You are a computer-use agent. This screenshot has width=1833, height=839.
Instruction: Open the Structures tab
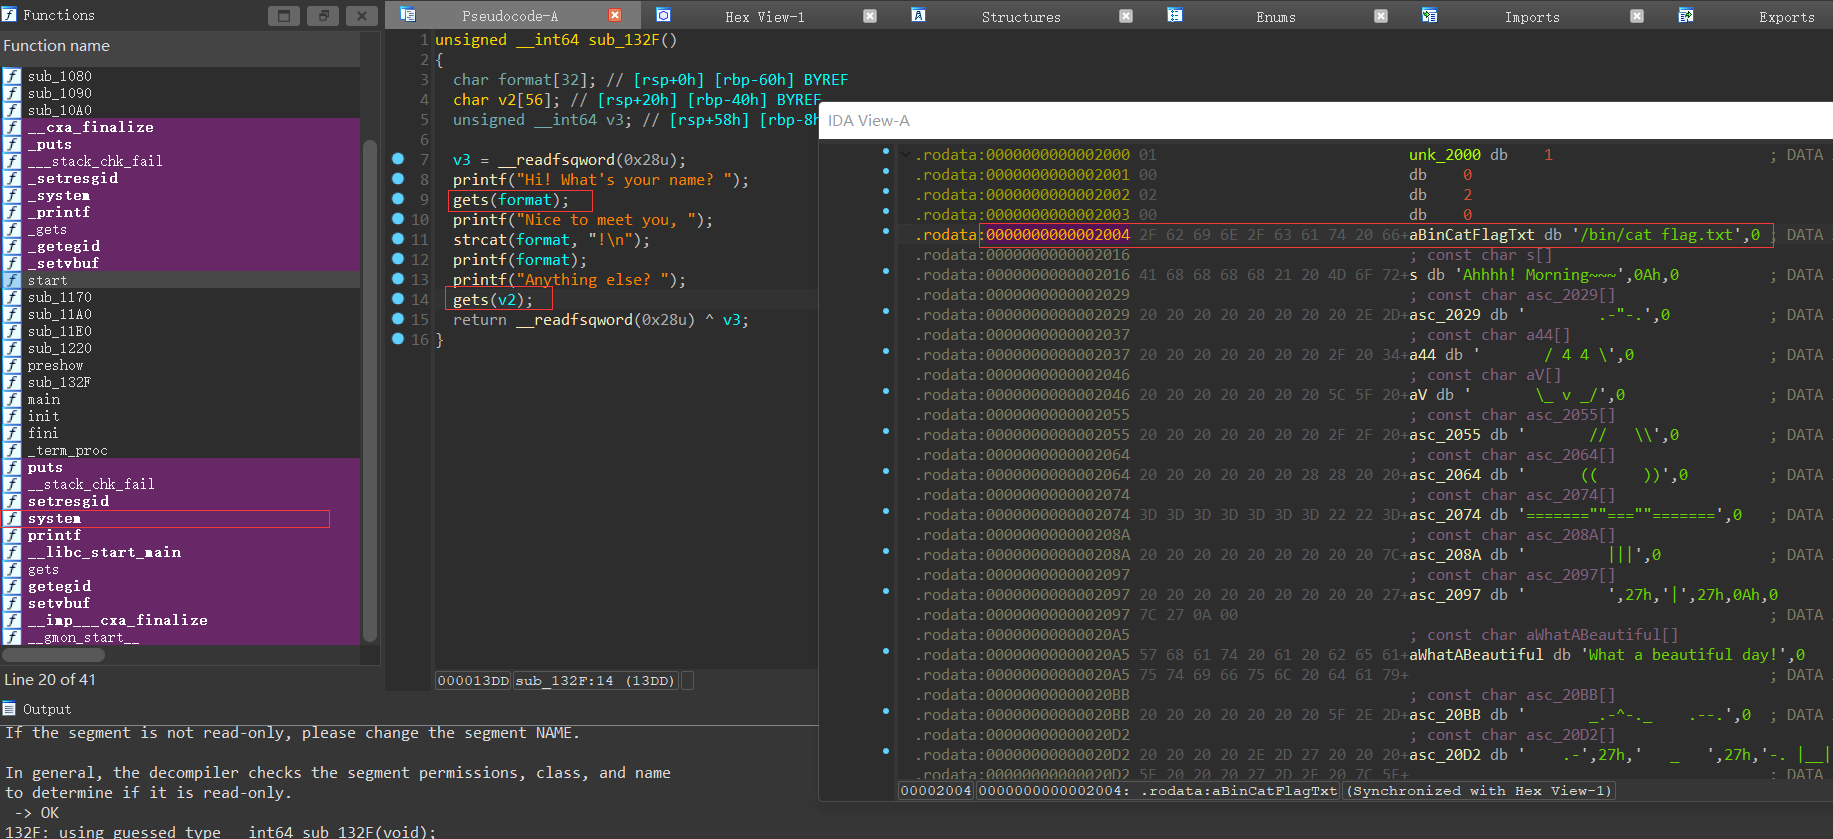1021,16
